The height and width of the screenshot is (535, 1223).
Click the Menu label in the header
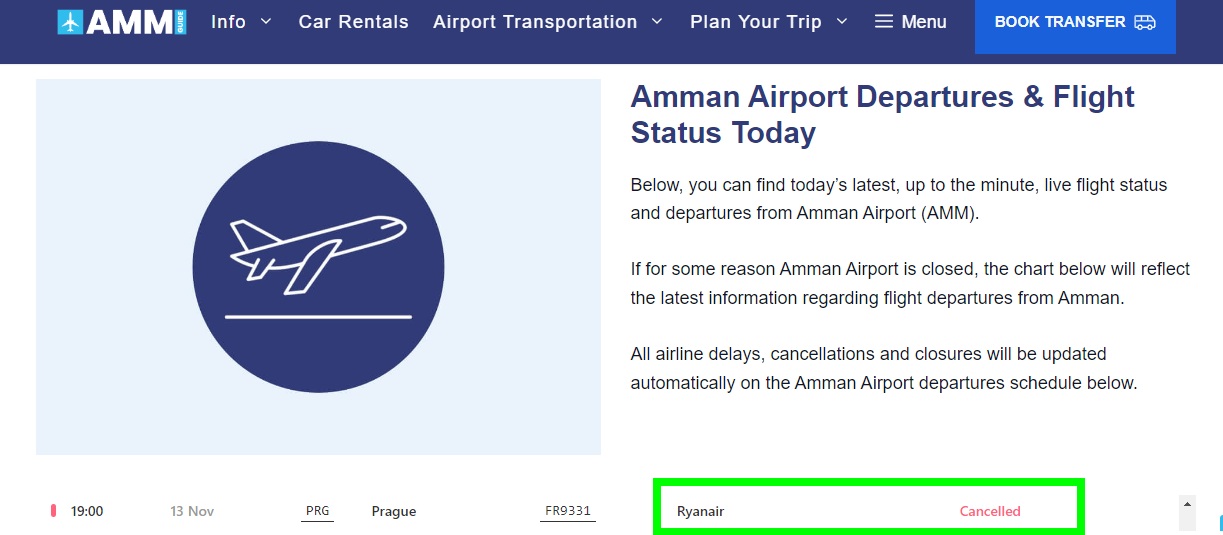pos(923,21)
